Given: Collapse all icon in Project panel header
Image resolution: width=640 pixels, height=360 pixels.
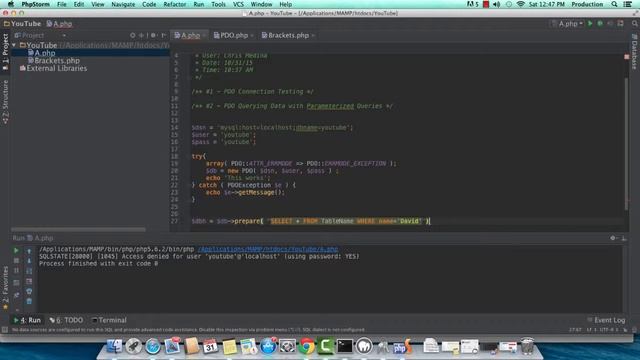Looking at the screenshot, I should pyautogui.click(x=142, y=36).
